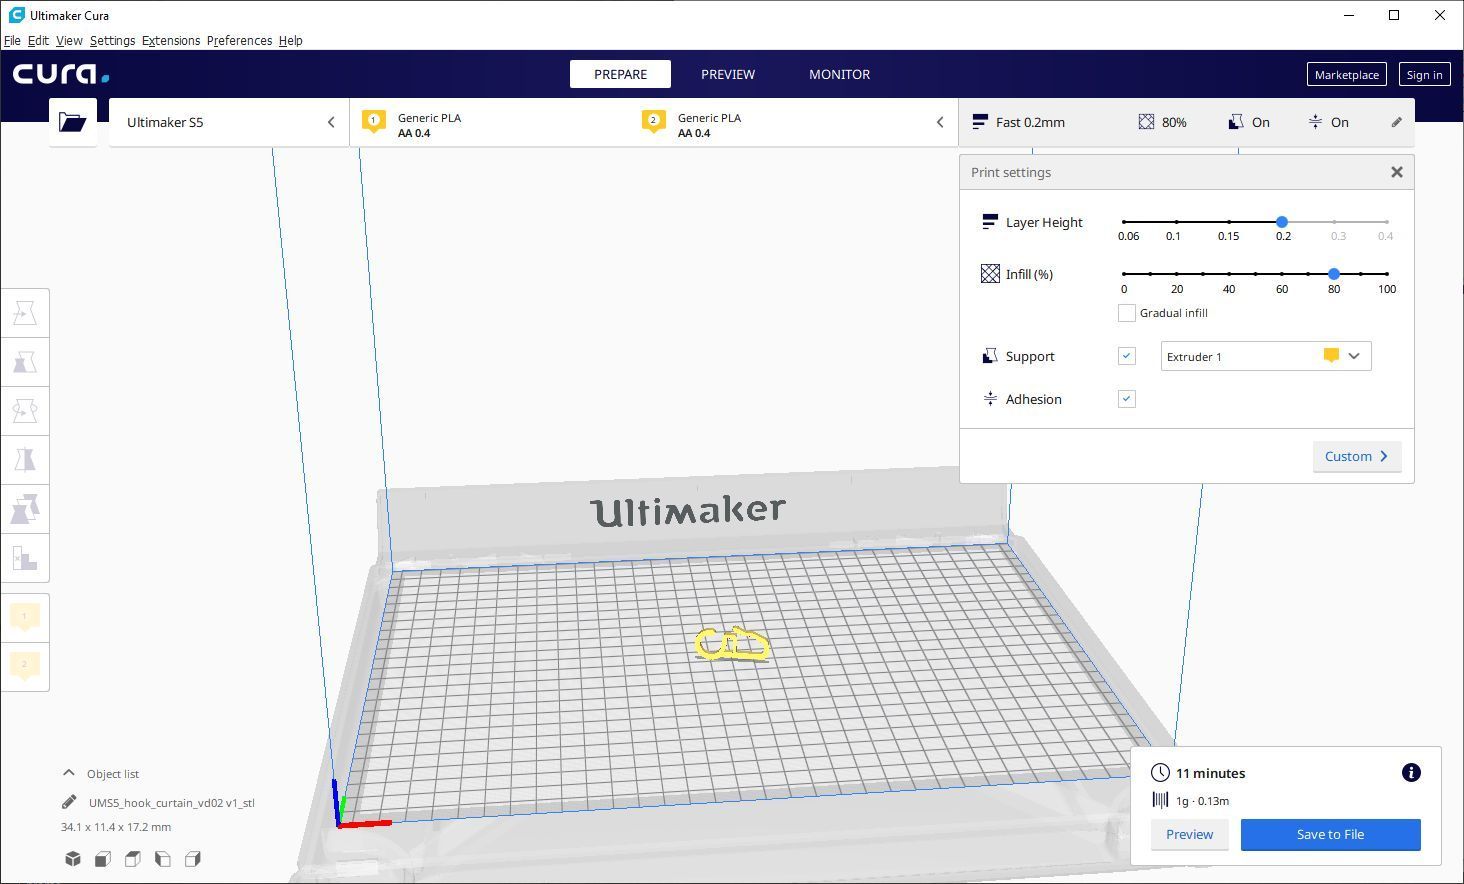Uncheck the Support checkbox
This screenshot has width=1464, height=884.
click(1127, 356)
